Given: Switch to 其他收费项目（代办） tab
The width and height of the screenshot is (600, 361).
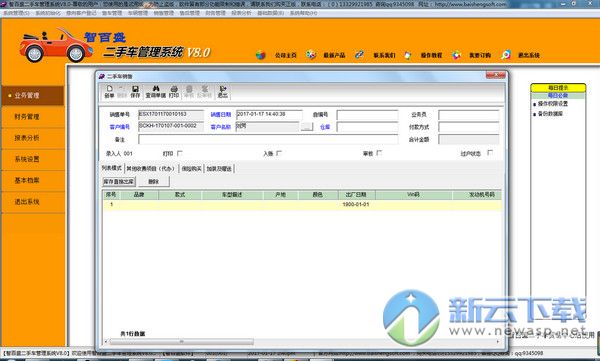Looking at the screenshot, I should click(151, 168).
